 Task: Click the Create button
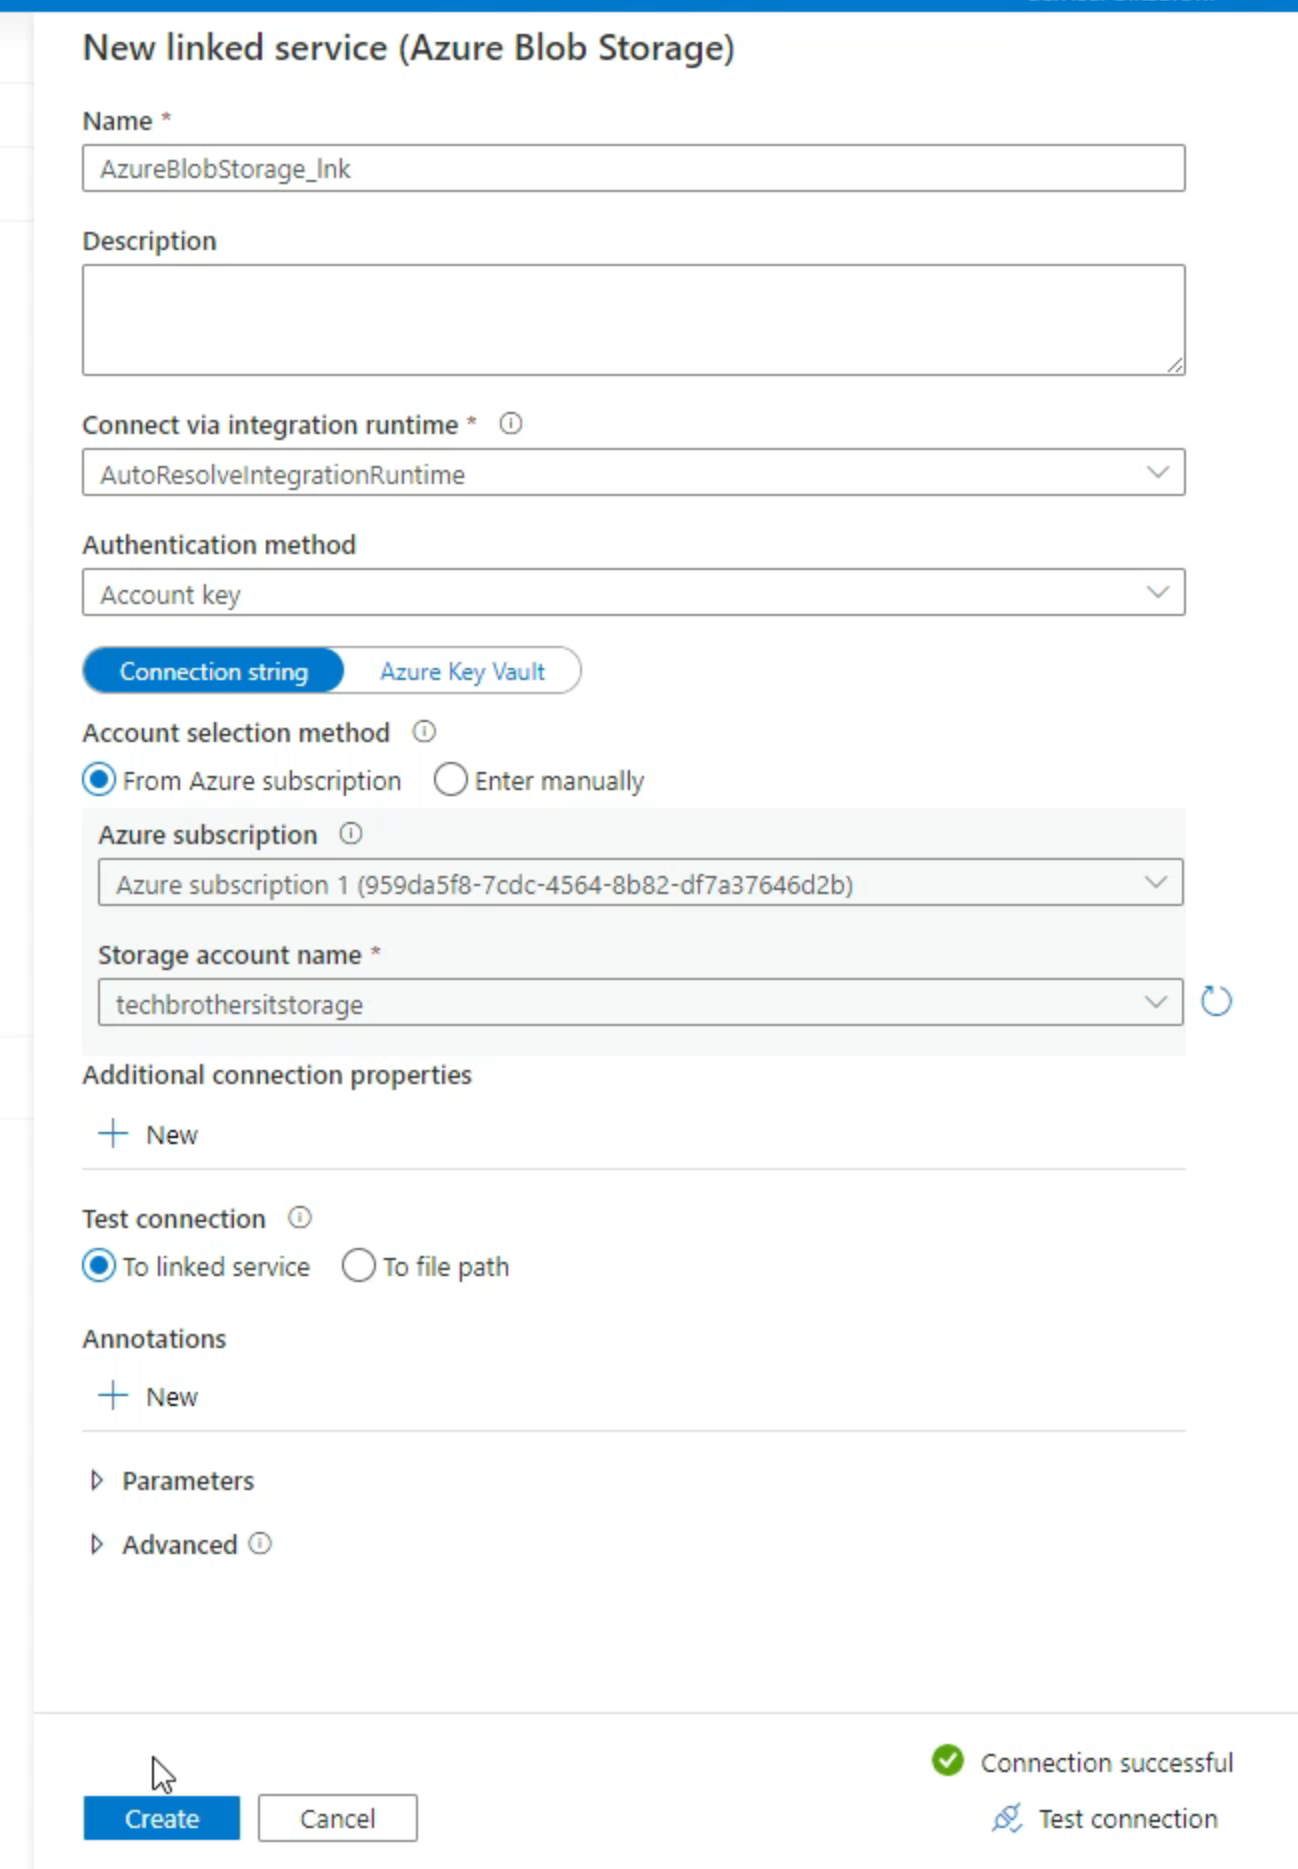[160, 1818]
